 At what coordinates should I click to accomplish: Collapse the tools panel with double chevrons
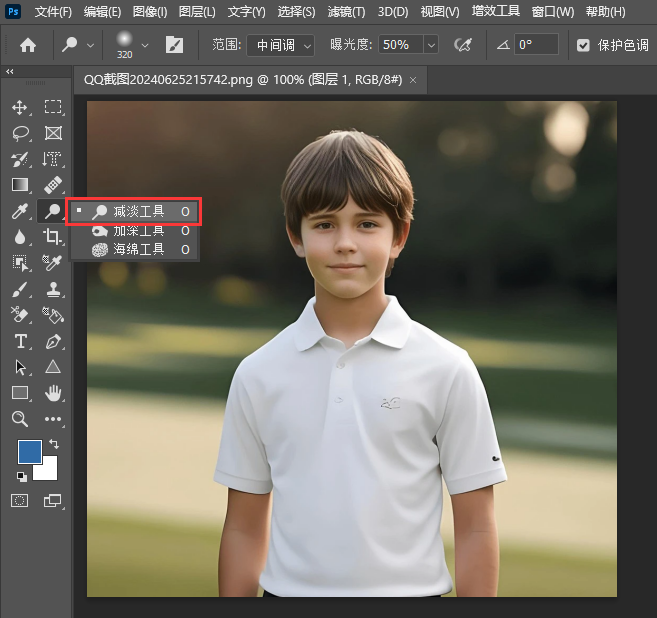point(10,72)
